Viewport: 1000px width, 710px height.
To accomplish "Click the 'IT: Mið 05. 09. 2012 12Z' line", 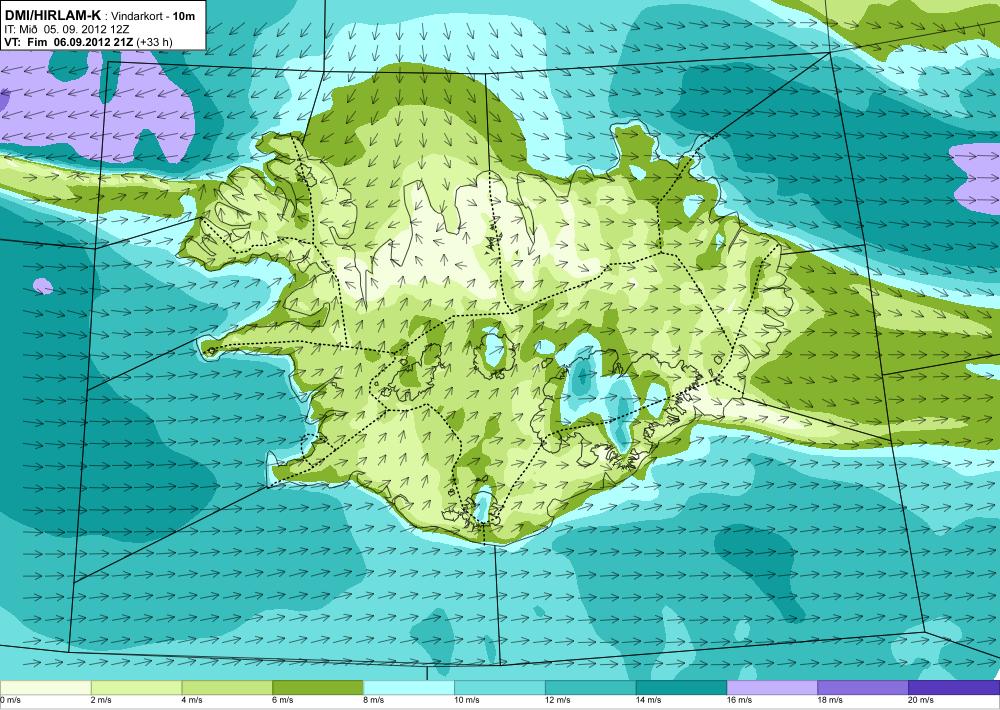I will [67, 29].
